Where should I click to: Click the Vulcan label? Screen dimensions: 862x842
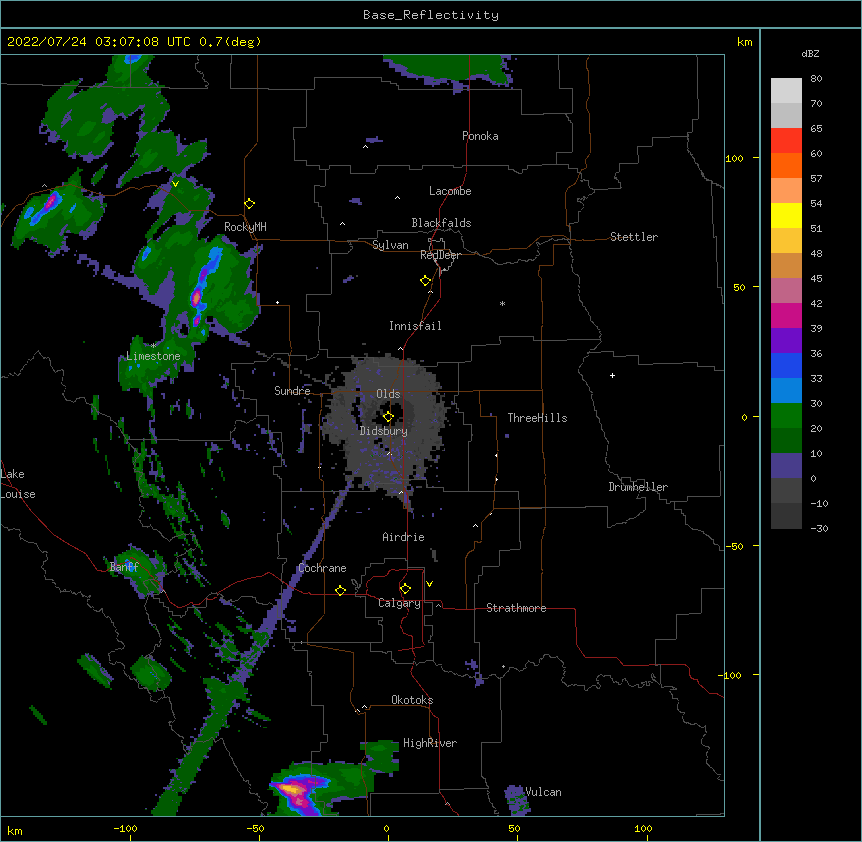tap(543, 792)
